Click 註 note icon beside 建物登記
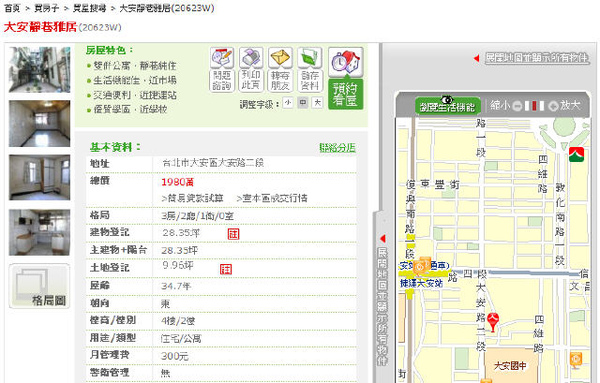The height and width of the screenshot is (383, 600). (x=233, y=234)
